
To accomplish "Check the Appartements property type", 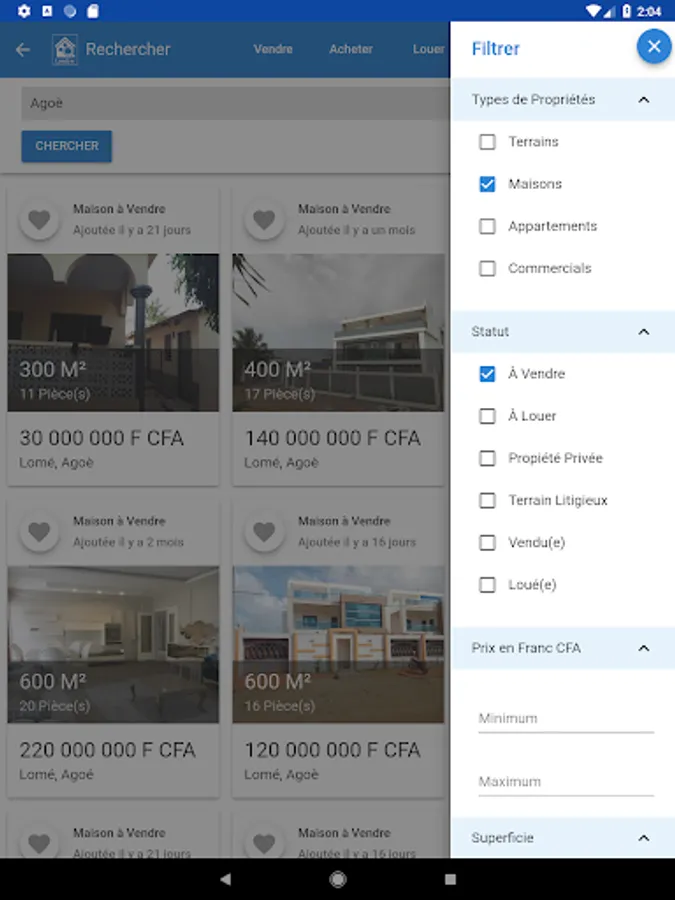I will [x=487, y=226].
